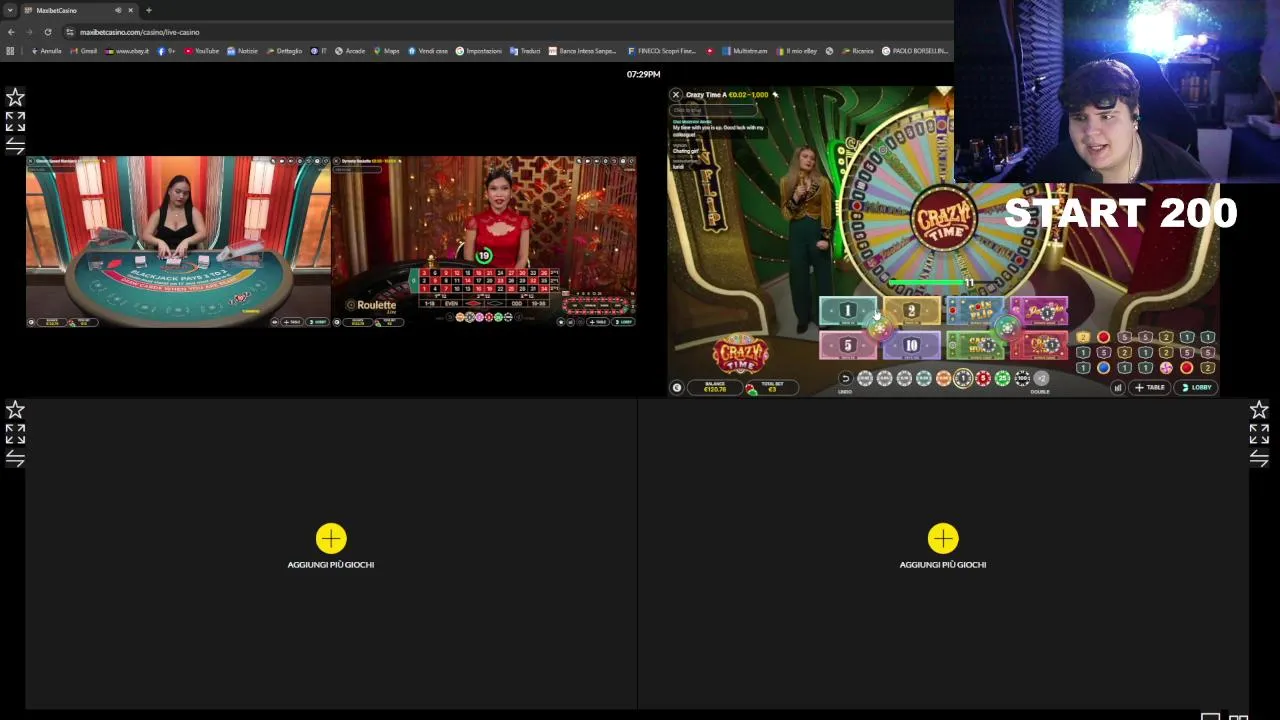Viewport: 1280px width, 720px height.
Task: Open the Facebook bookmark with 9+
Action: pyautogui.click(x=166, y=51)
